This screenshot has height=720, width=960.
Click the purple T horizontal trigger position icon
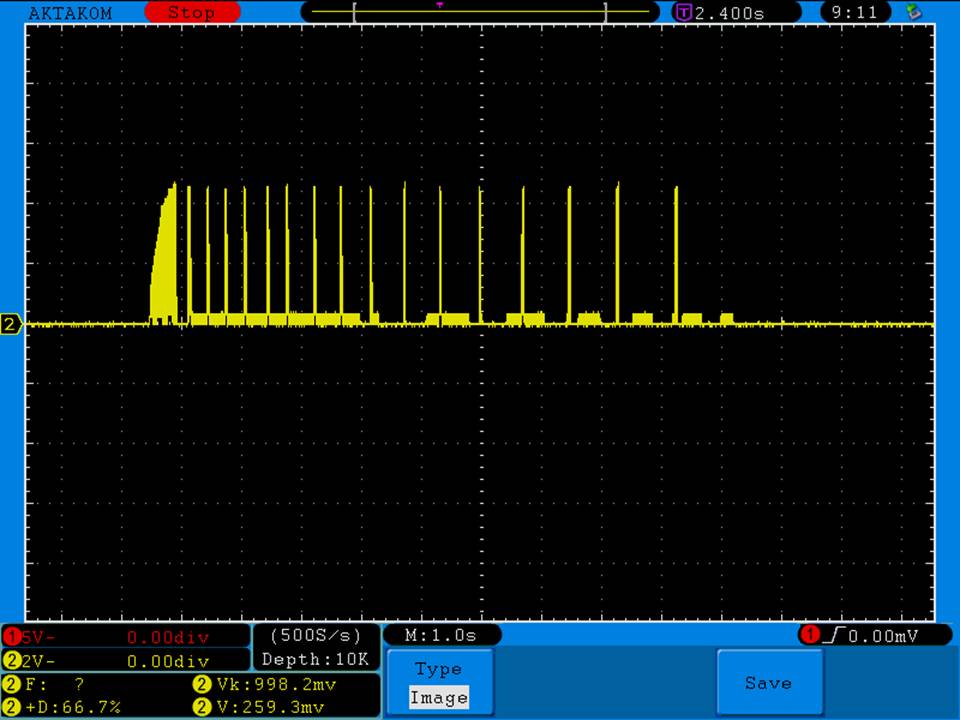pos(684,13)
